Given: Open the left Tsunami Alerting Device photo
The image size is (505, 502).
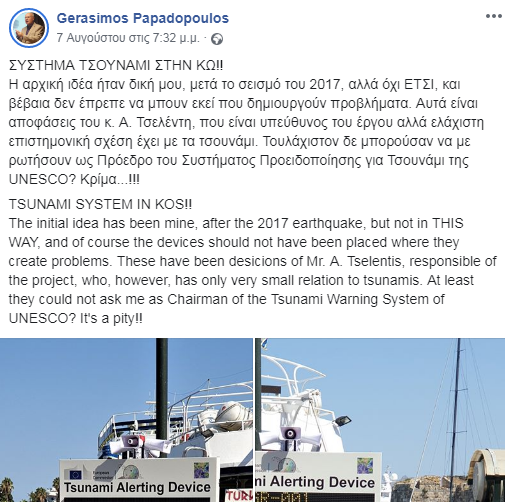Looking at the screenshot, I should (126, 420).
